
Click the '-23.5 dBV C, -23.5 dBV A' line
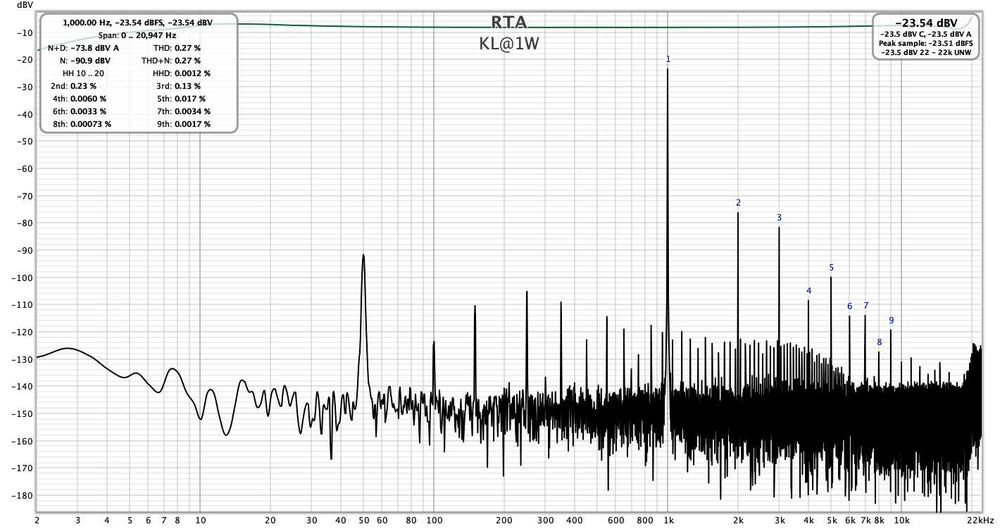(925, 34)
